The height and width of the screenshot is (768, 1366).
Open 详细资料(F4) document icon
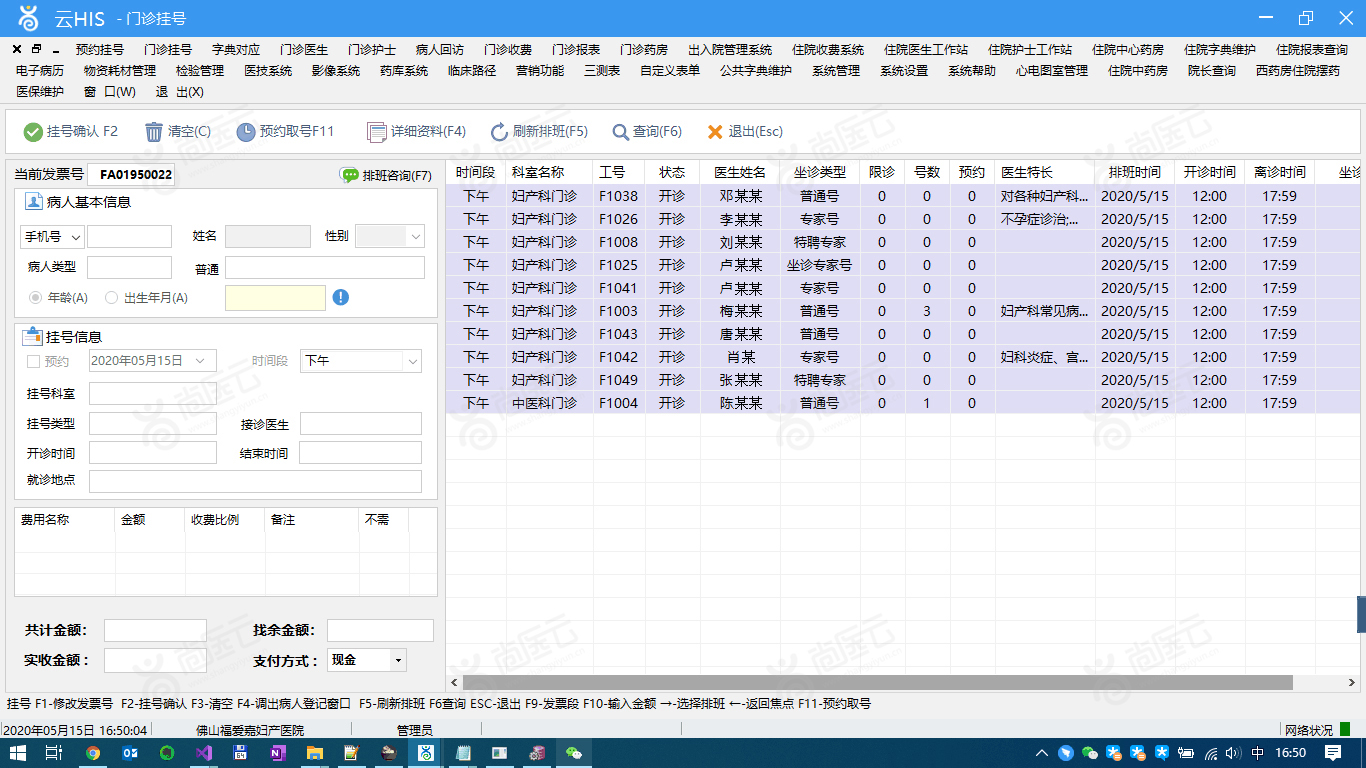(376, 132)
